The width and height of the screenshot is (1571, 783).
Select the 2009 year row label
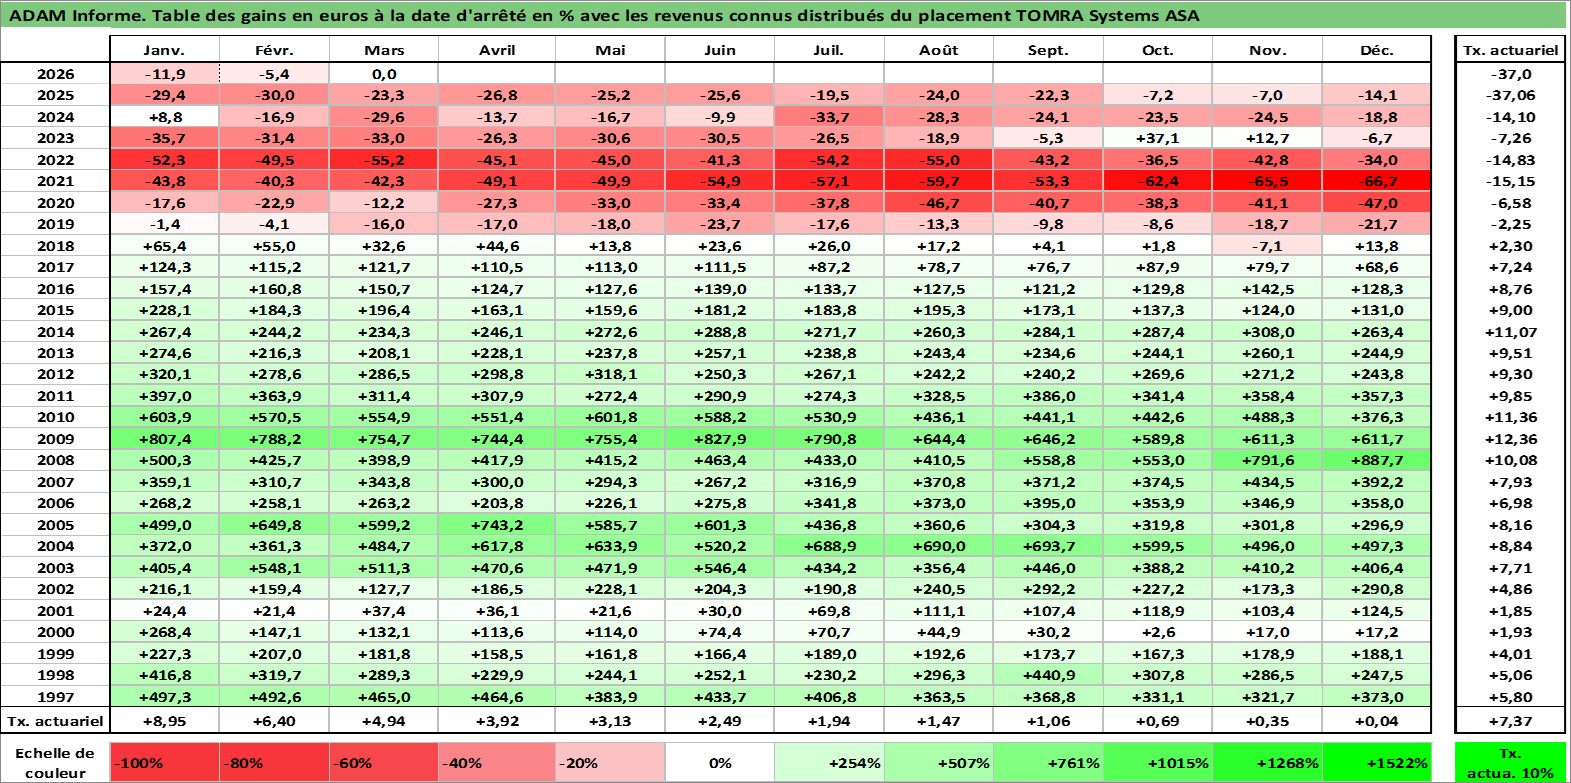pyautogui.click(x=55, y=439)
